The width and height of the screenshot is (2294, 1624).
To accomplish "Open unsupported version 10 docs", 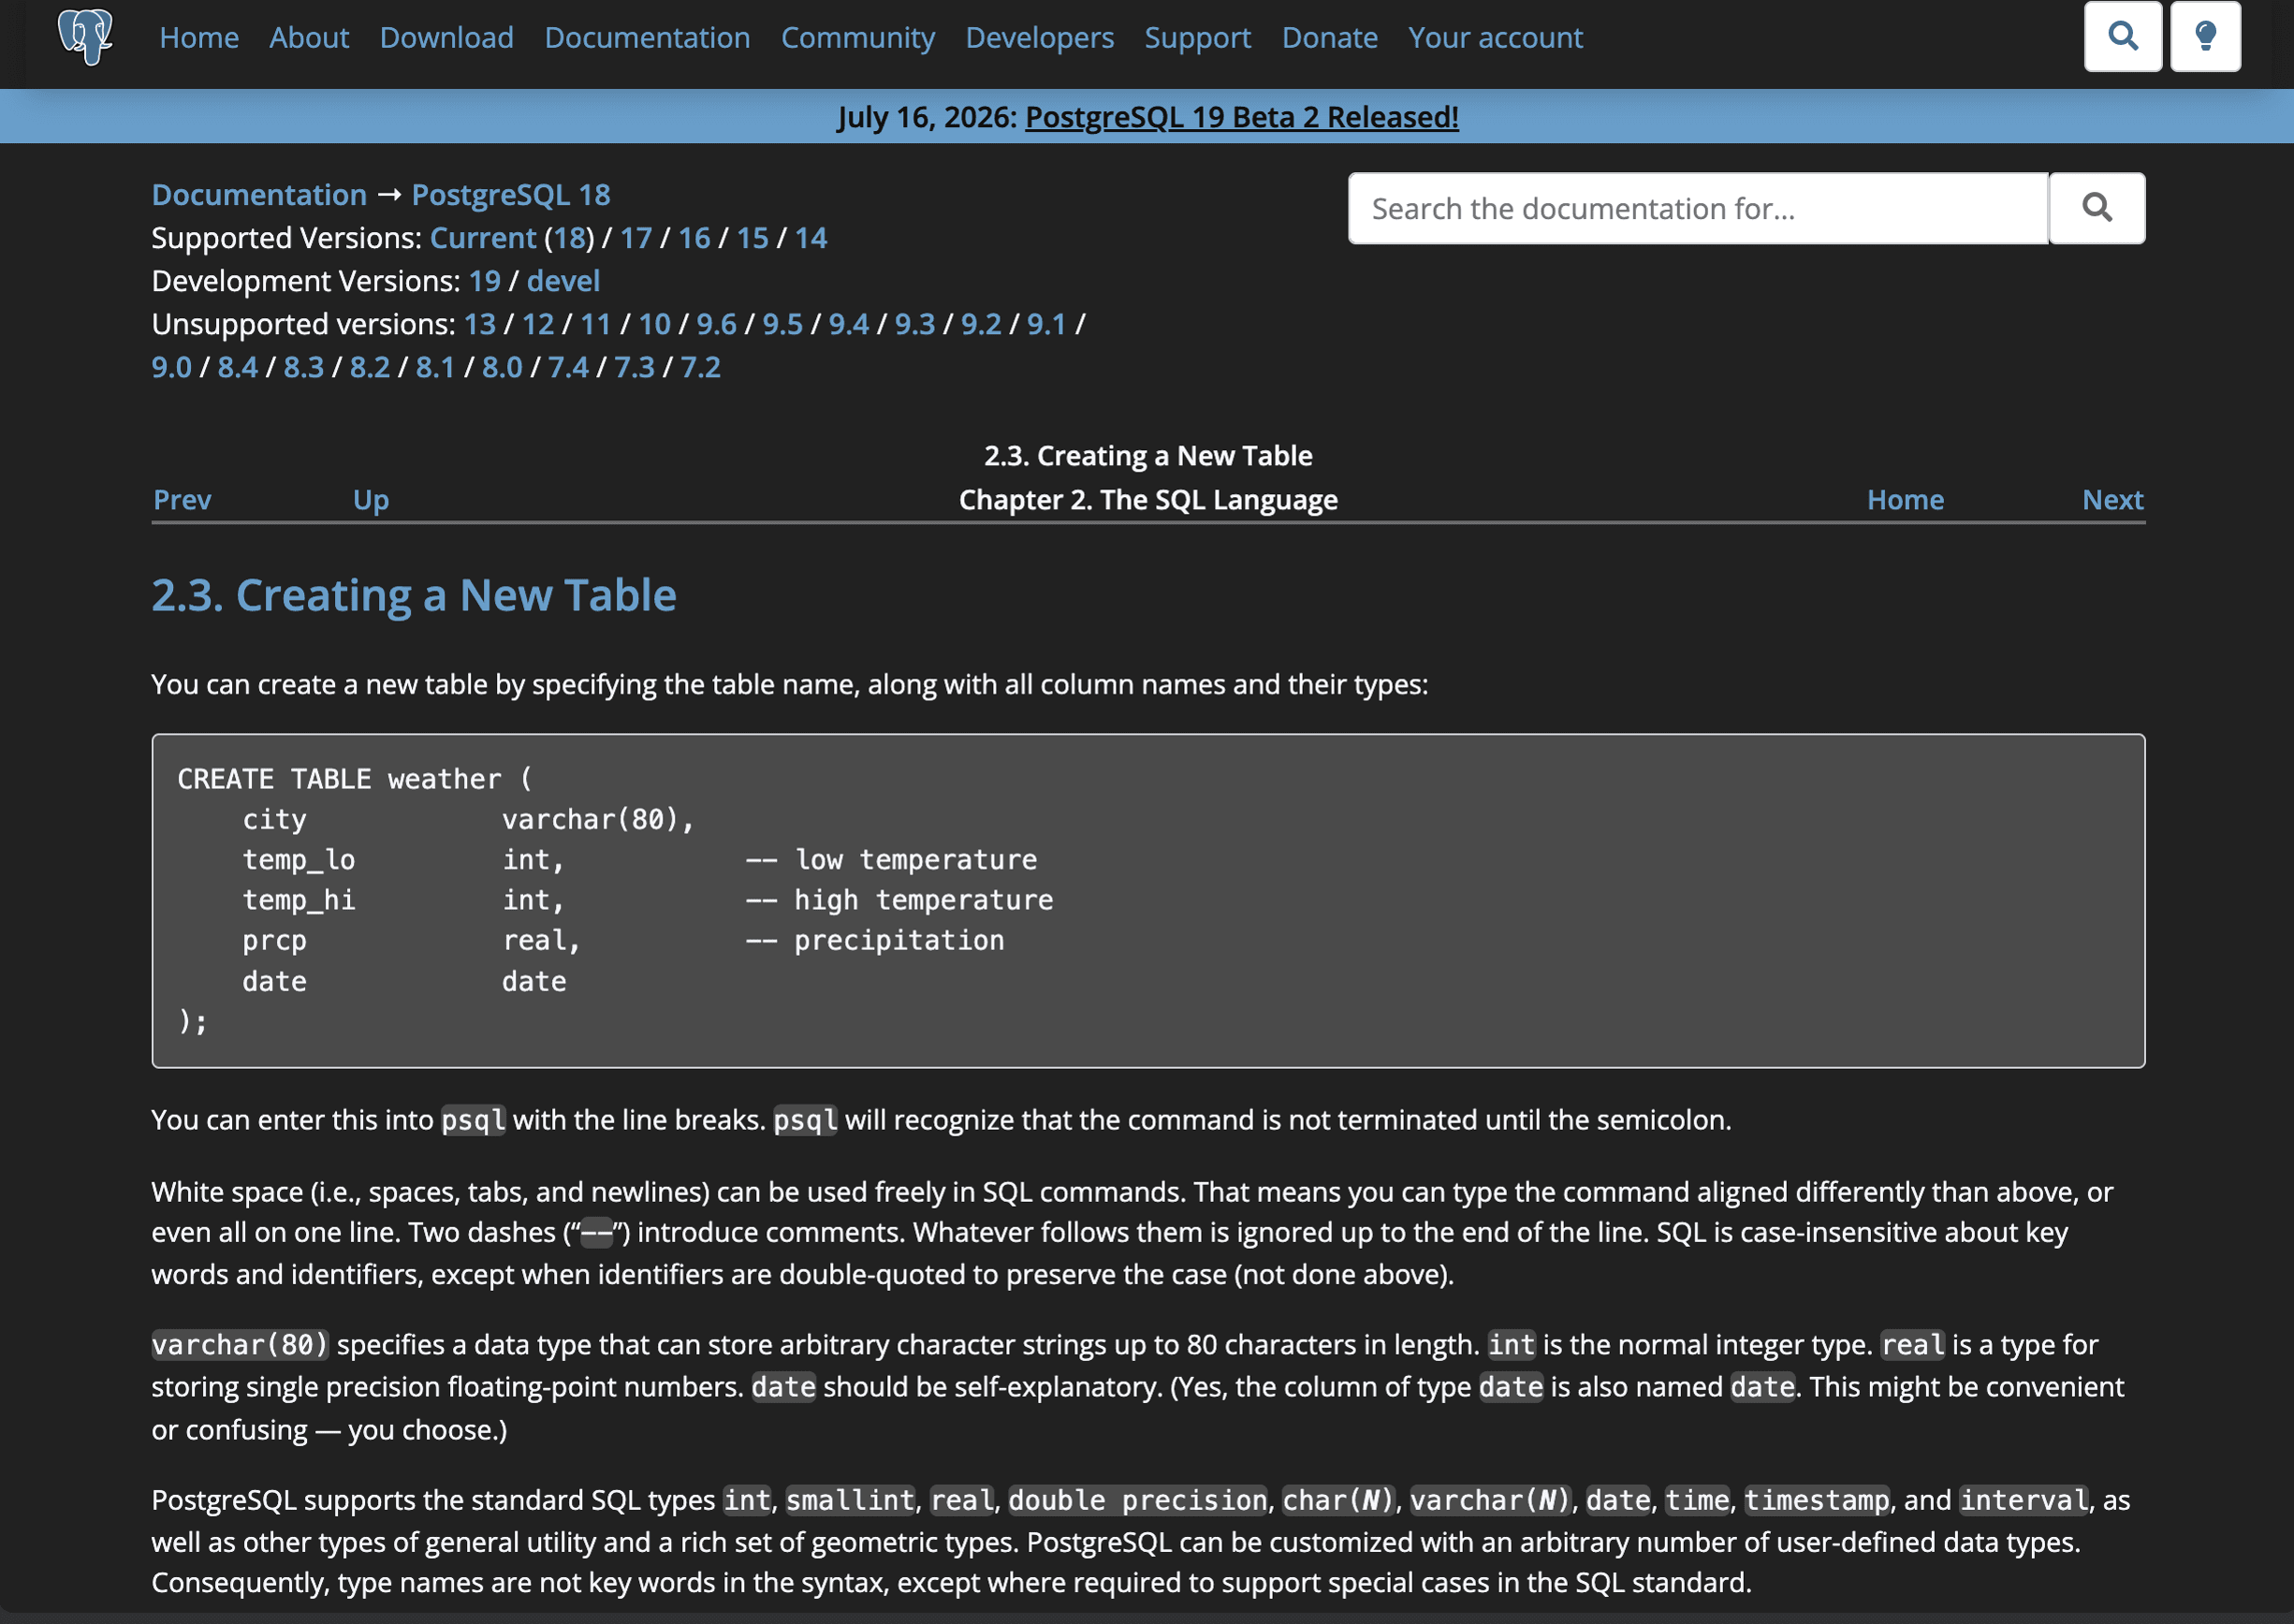I will (654, 324).
